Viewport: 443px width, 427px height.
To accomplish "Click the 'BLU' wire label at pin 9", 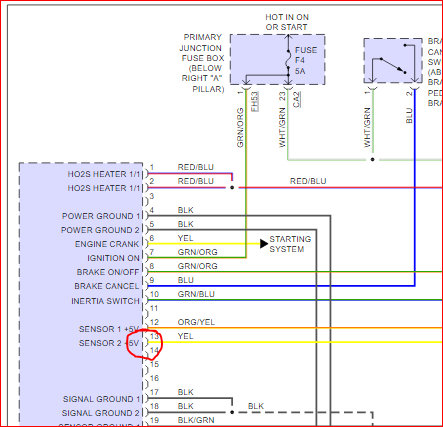I will tap(186, 280).
